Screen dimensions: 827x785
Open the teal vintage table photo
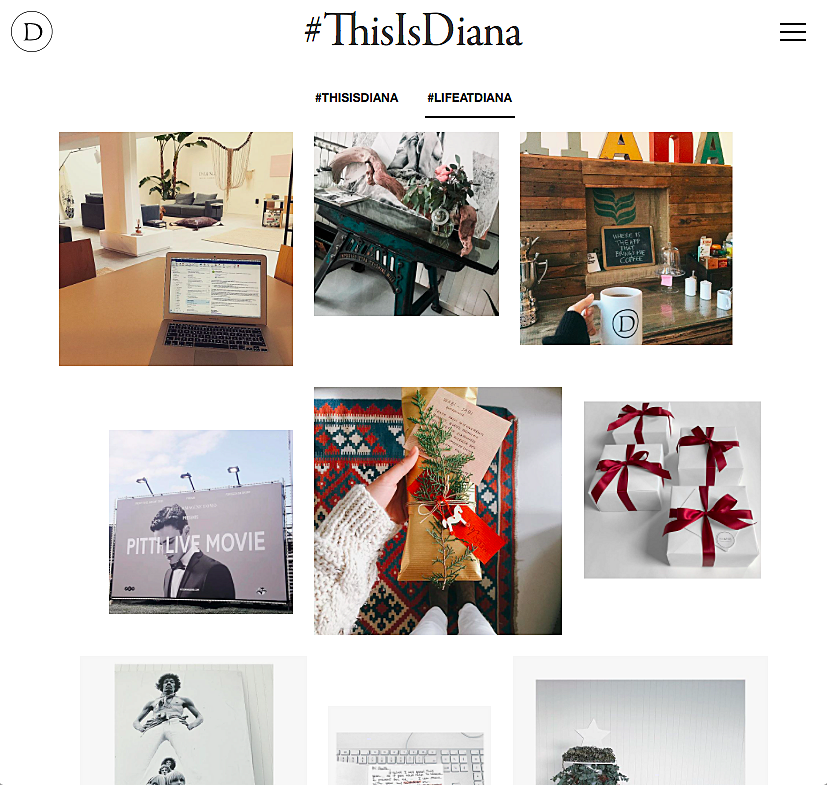[x=406, y=224]
